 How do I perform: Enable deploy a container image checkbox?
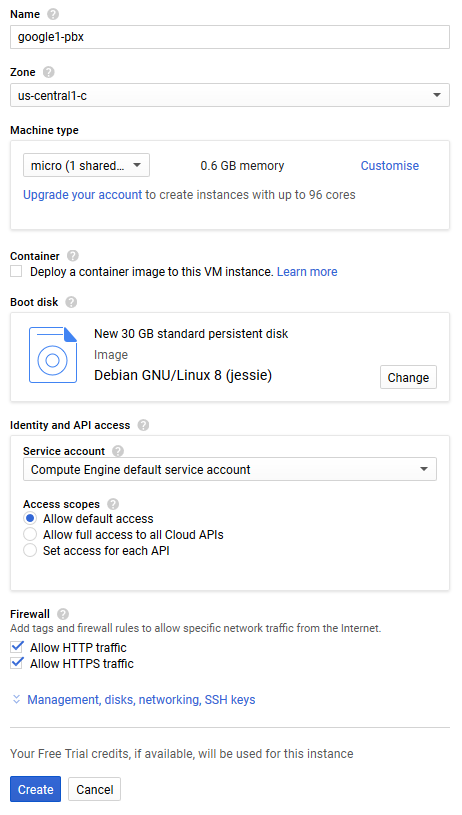[17, 271]
